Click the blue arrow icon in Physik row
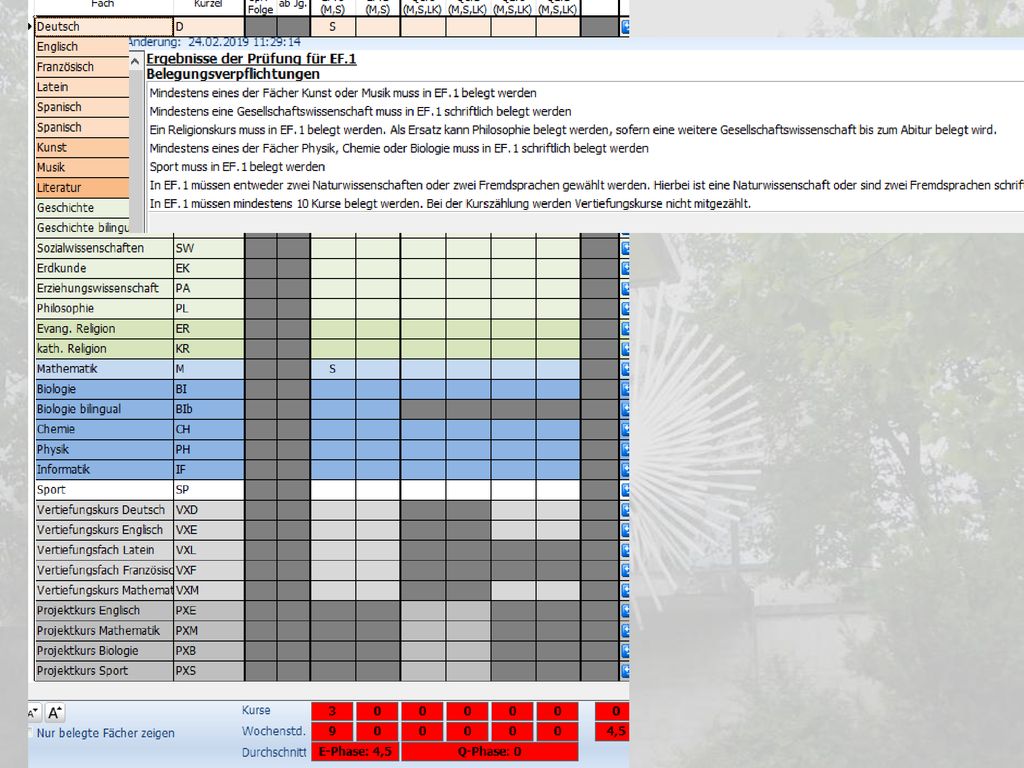The height and width of the screenshot is (768, 1024). pyautogui.click(x=625, y=449)
